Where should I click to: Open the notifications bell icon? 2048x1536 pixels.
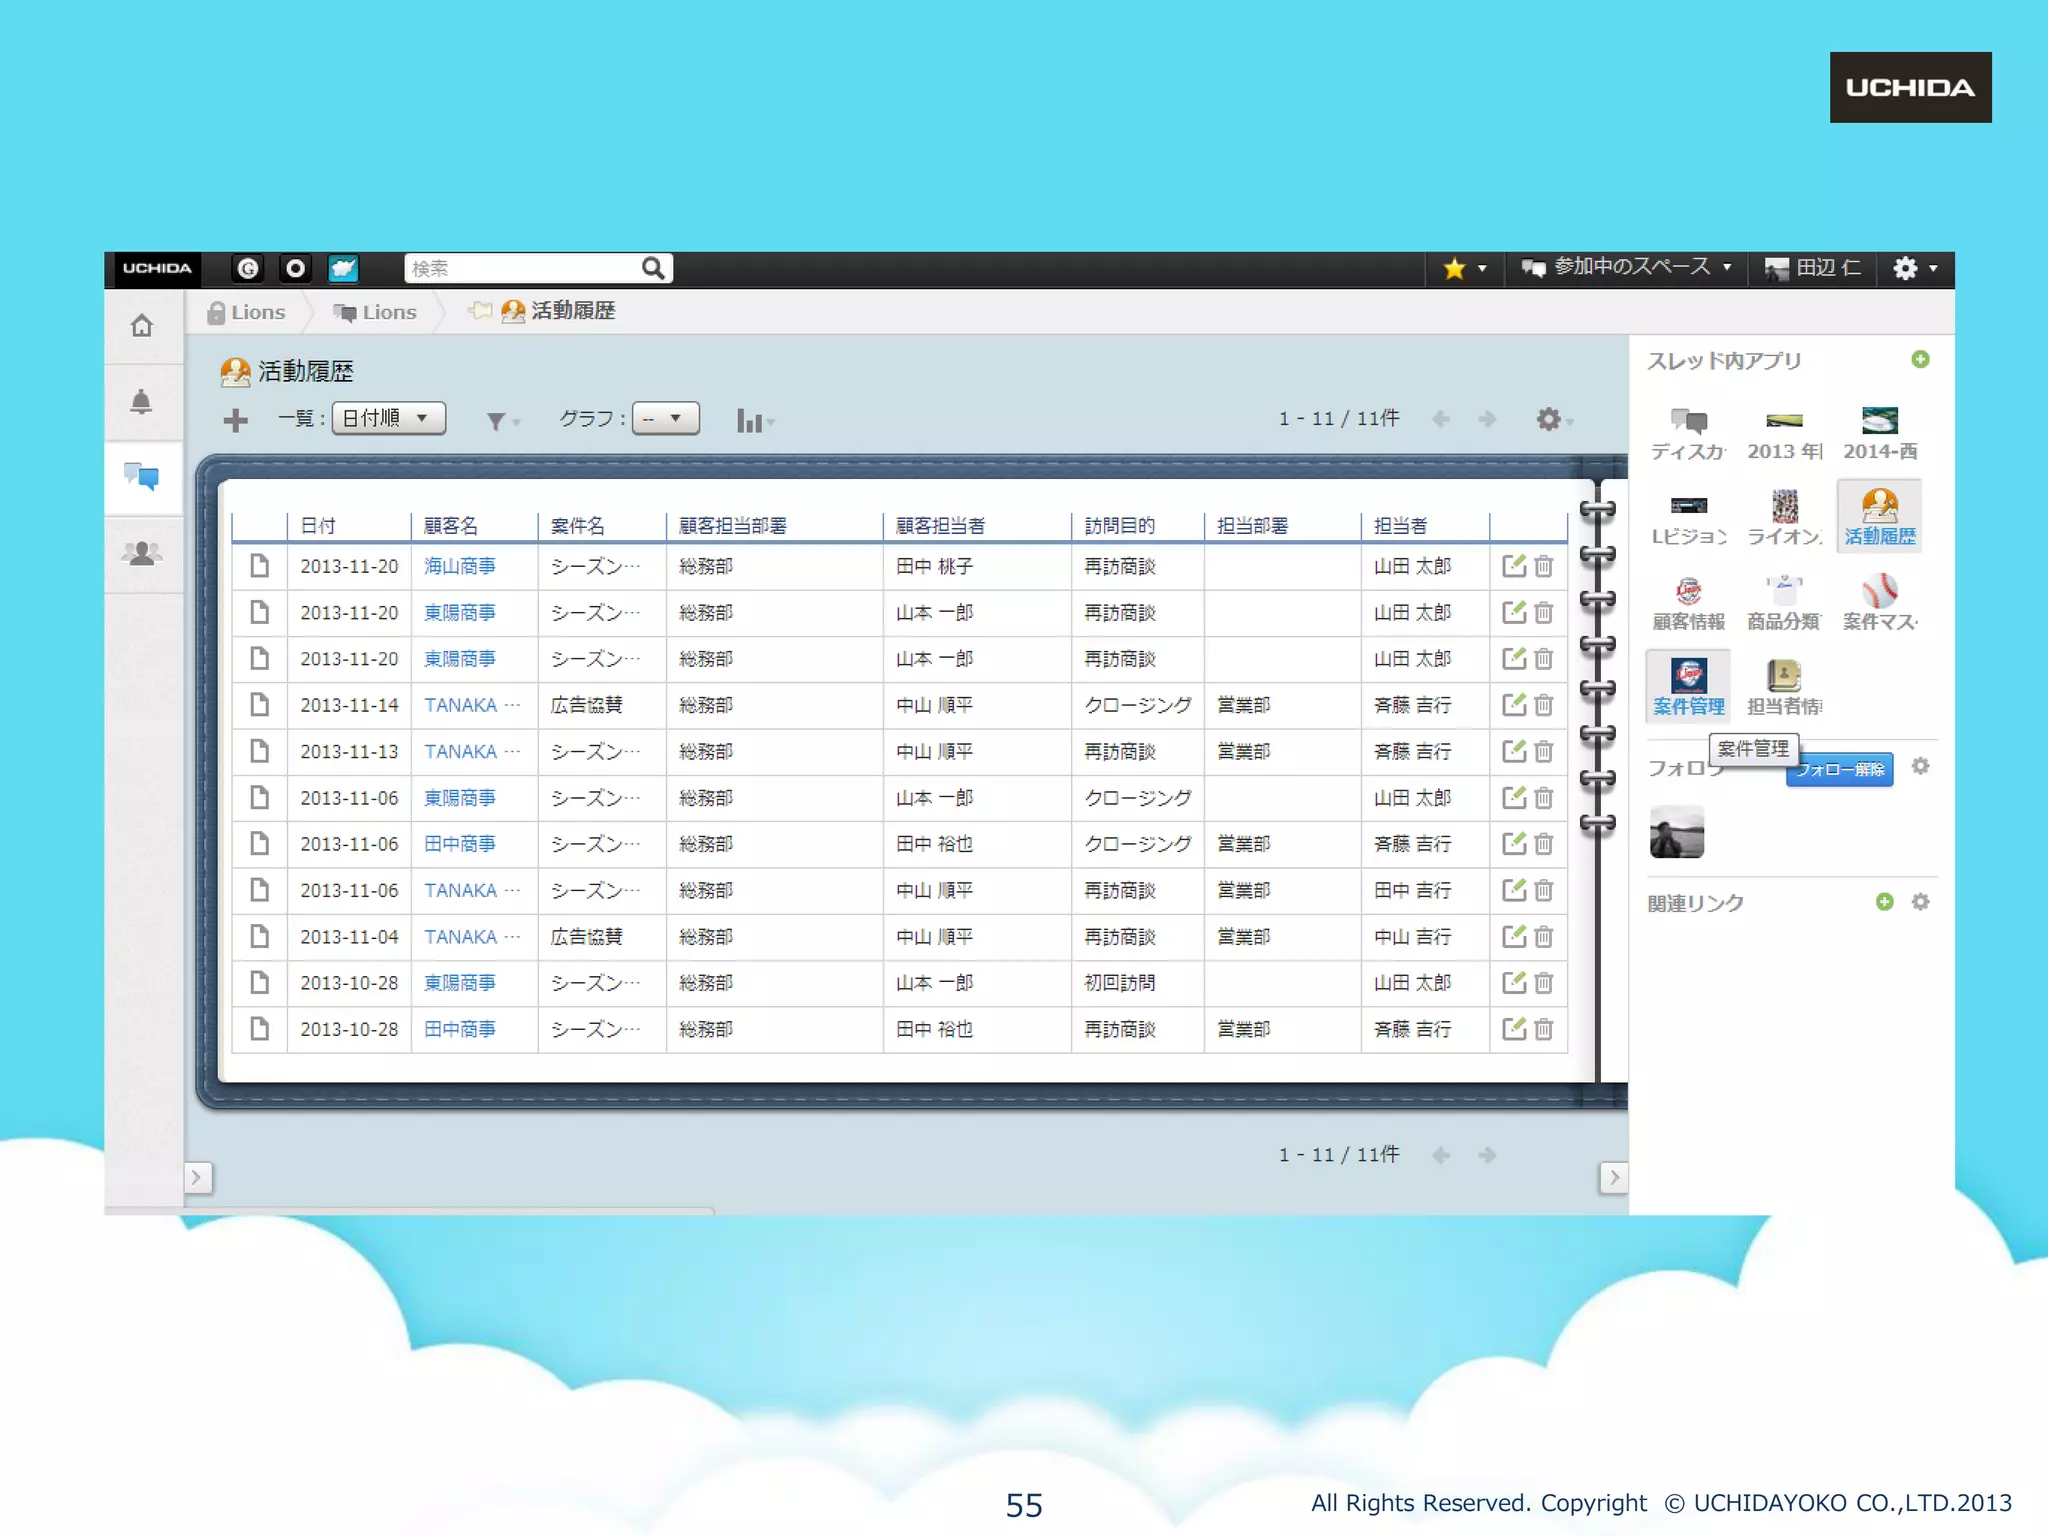(x=142, y=402)
